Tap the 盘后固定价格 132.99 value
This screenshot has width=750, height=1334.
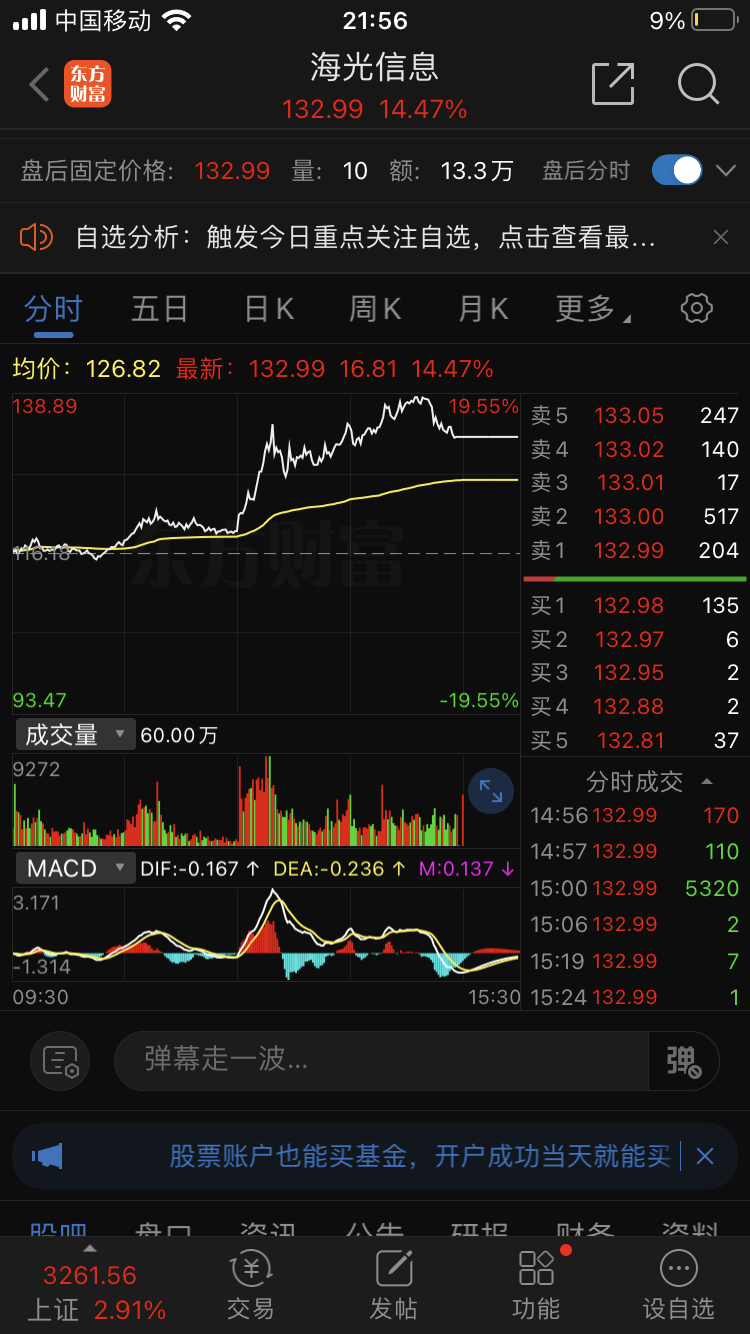click(232, 171)
